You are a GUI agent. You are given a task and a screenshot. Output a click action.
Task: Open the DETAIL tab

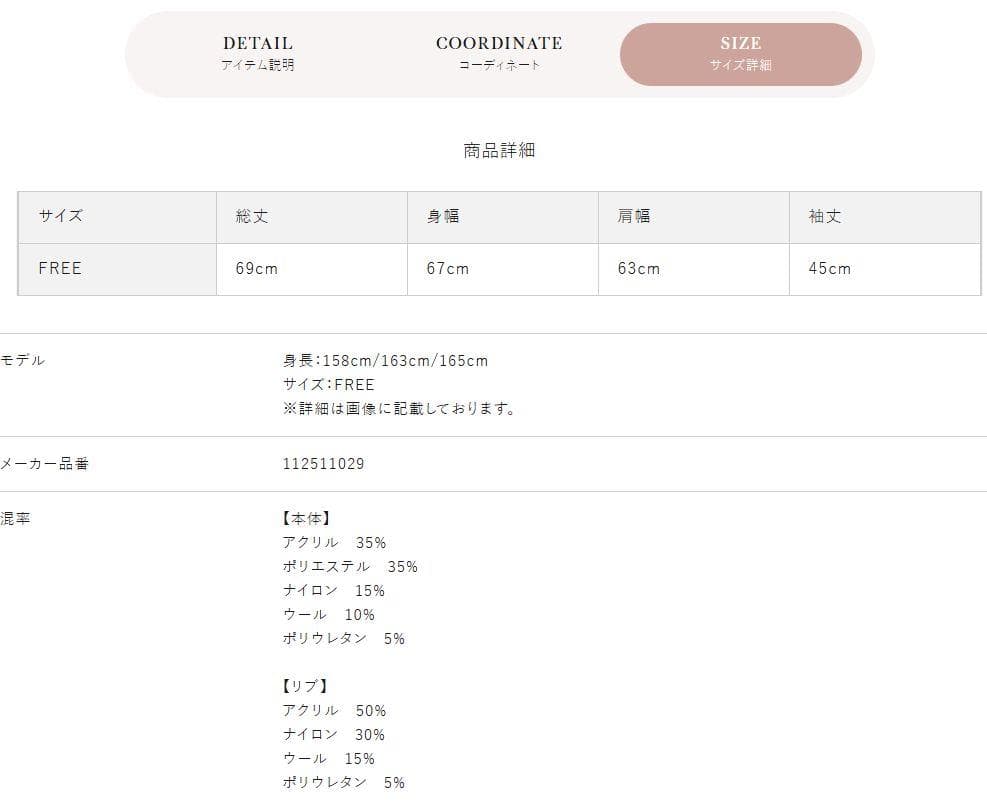point(258,54)
